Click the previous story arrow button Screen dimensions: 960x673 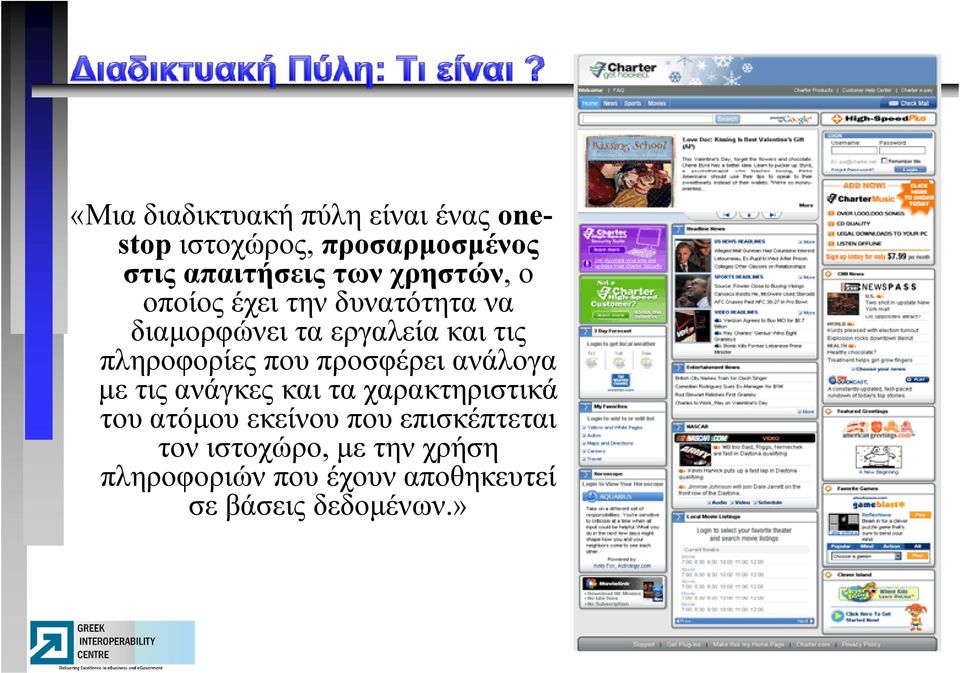[x=726, y=214]
